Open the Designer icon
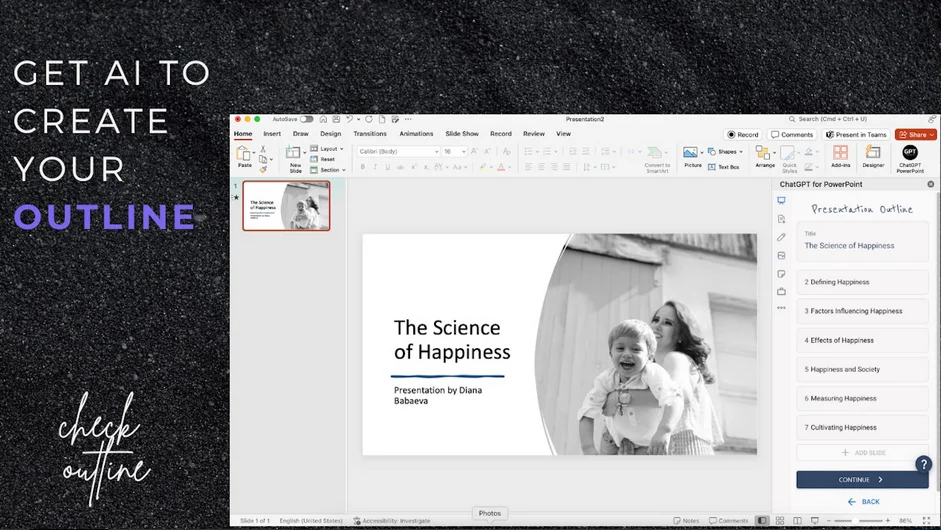This screenshot has height=530, width=941. pos(873,152)
